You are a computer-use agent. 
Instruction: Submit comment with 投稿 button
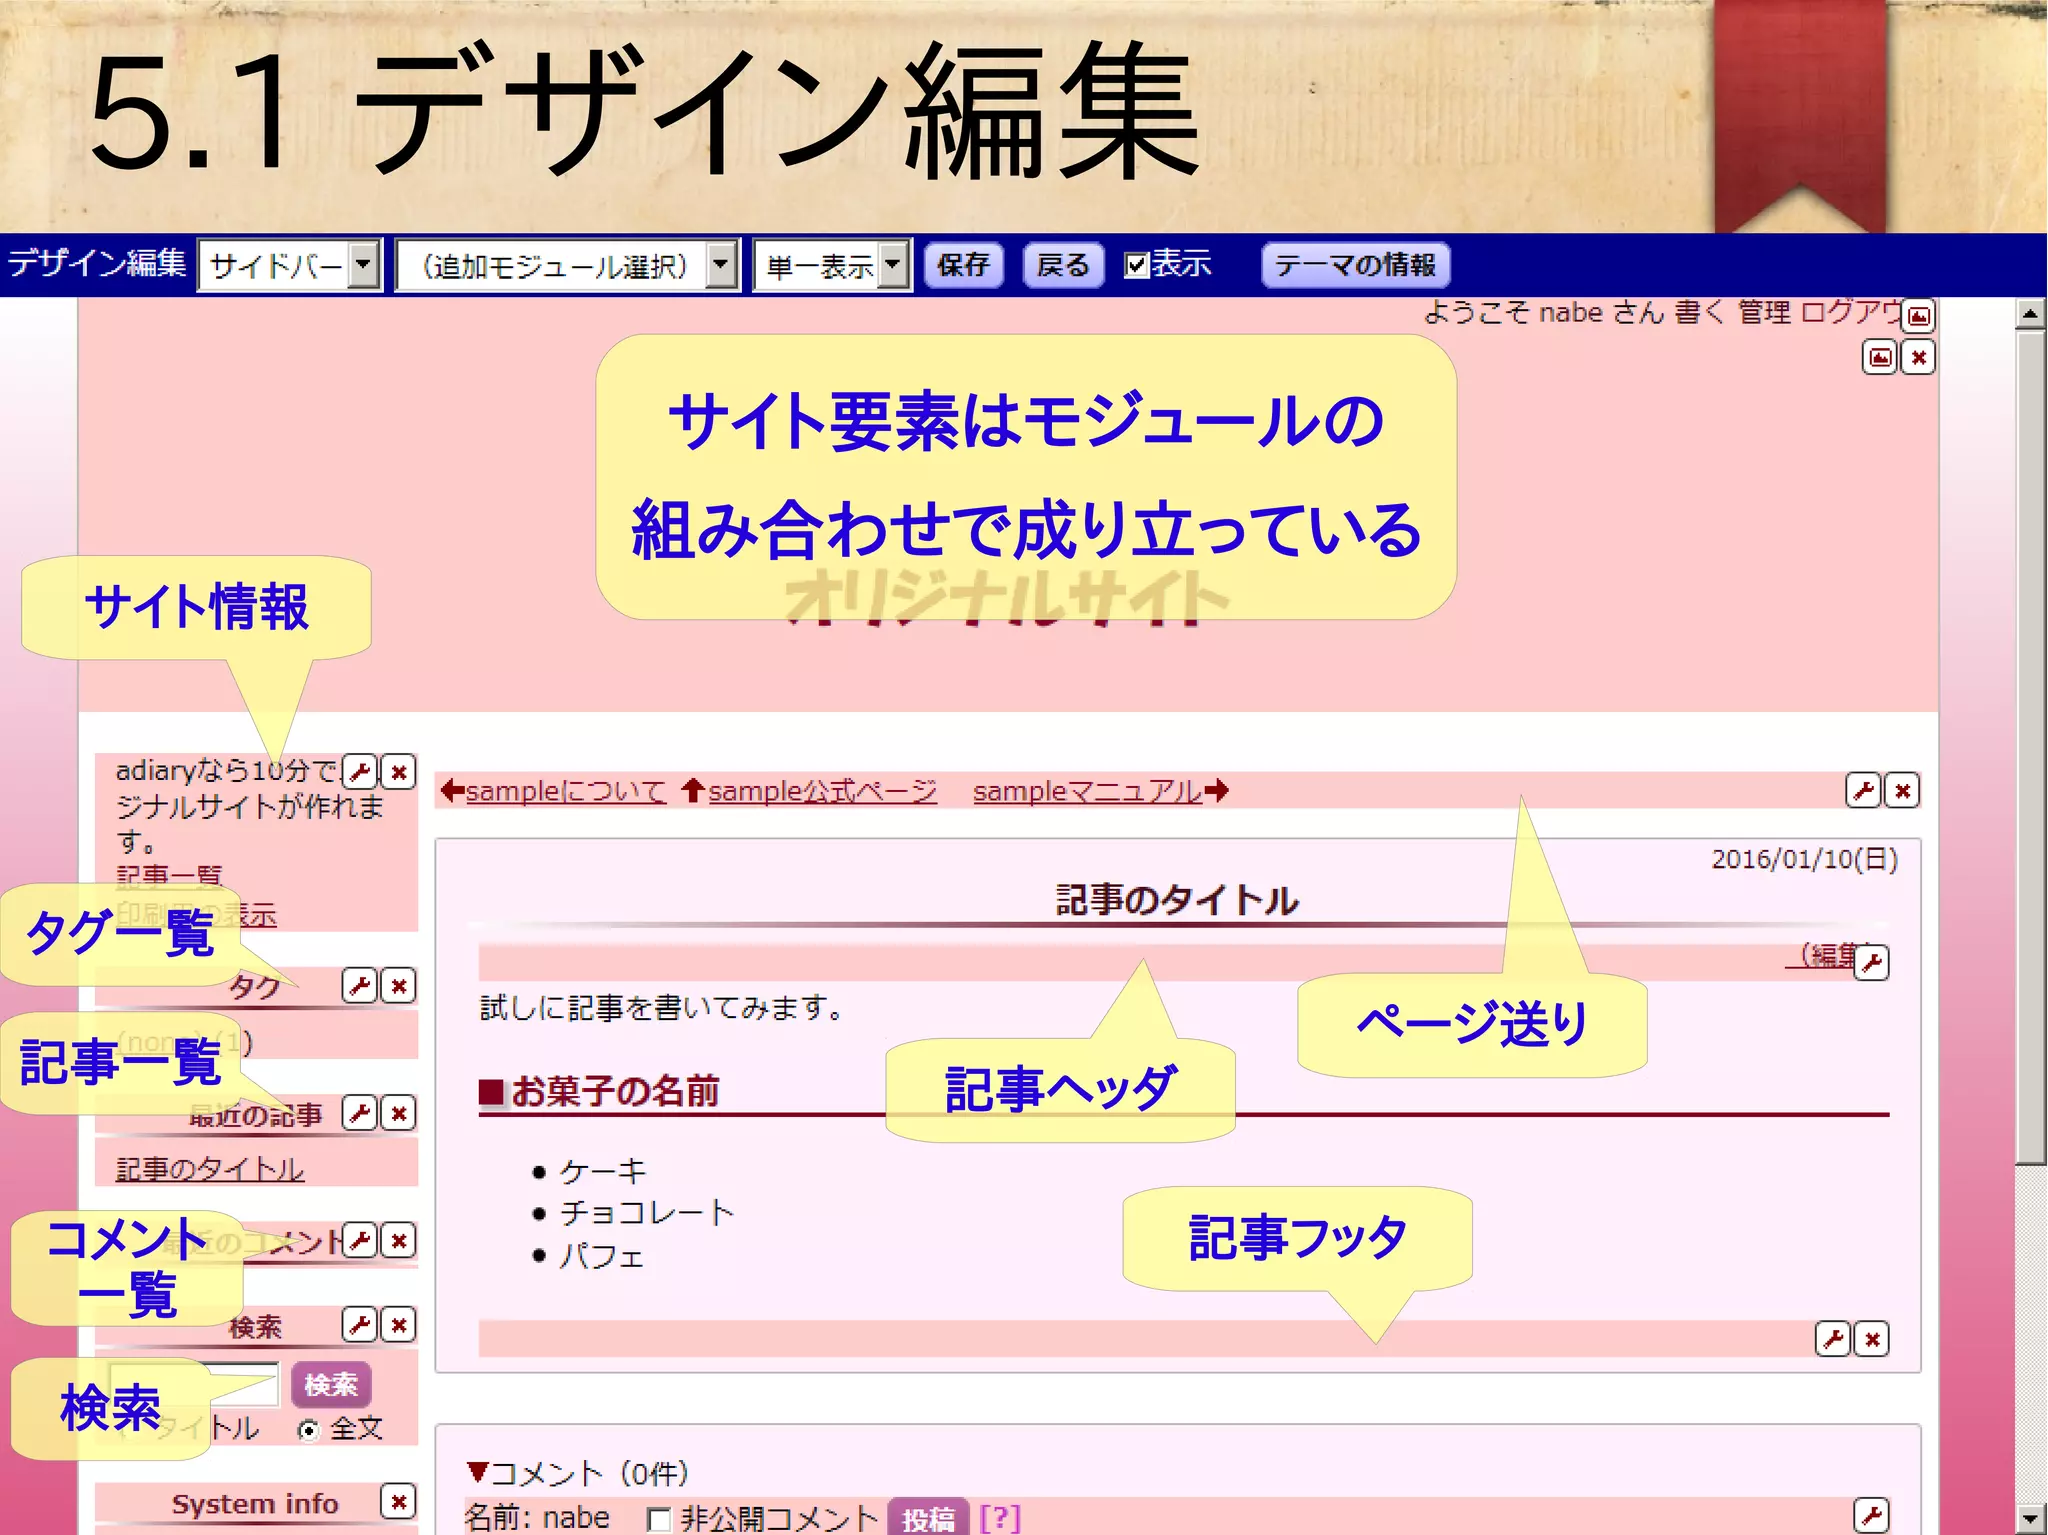(x=929, y=1518)
